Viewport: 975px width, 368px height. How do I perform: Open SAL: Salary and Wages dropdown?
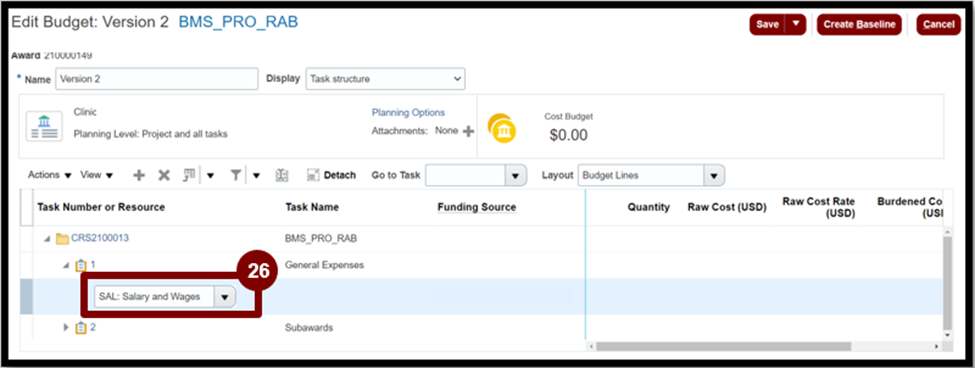point(224,297)
